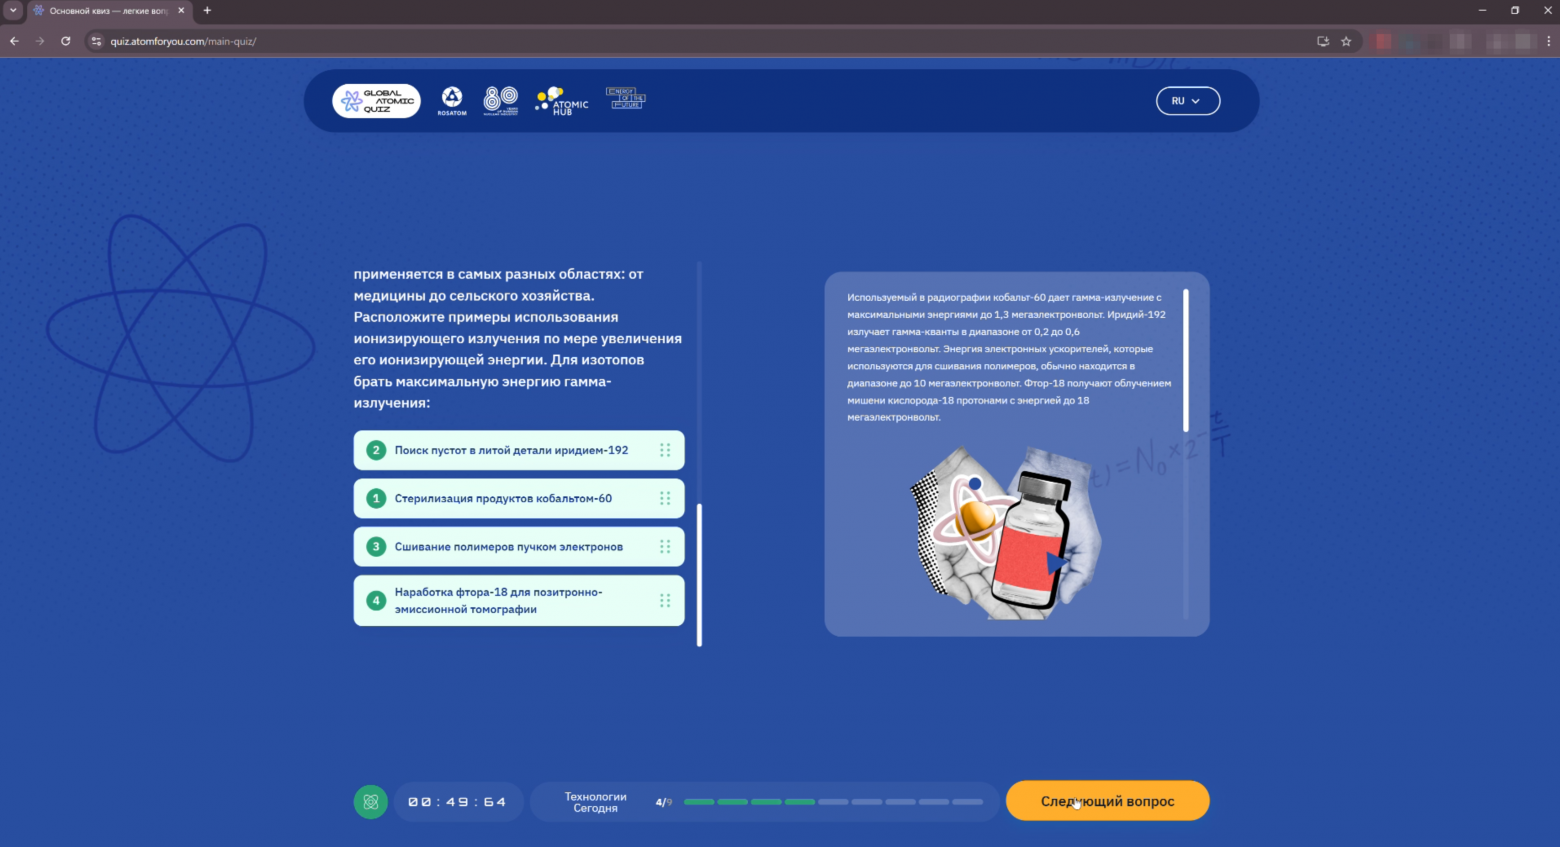Click the green atom icon near the timer
Screen dimensions: 1560x847
click(371, 801)
